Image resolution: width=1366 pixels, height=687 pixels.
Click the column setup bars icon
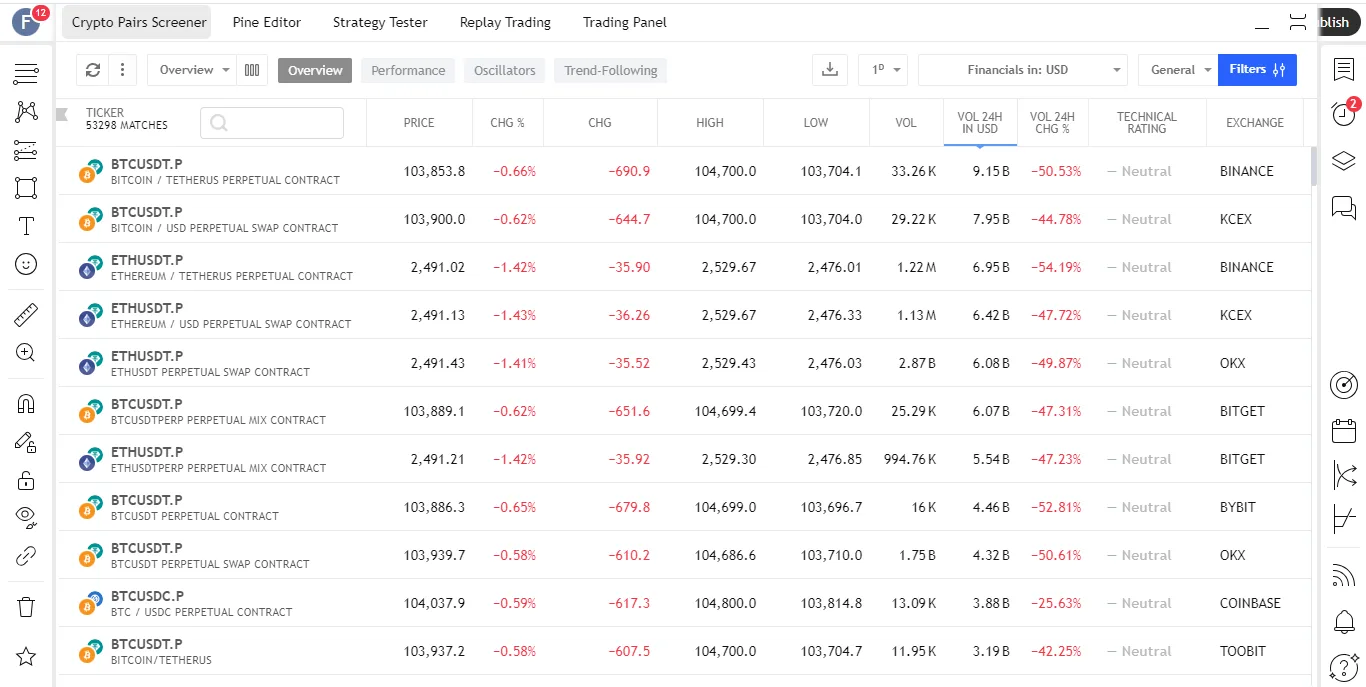(252, 70)
